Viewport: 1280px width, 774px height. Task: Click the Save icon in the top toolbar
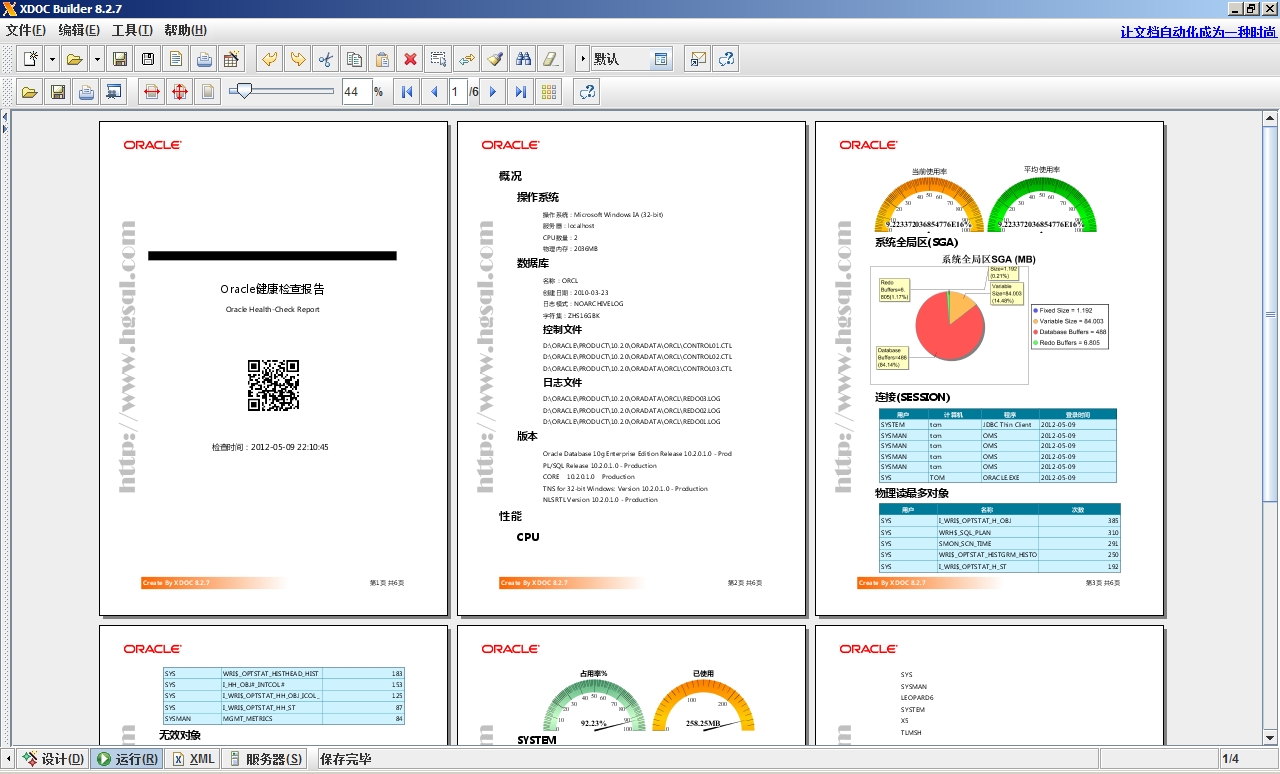(121, 58)
